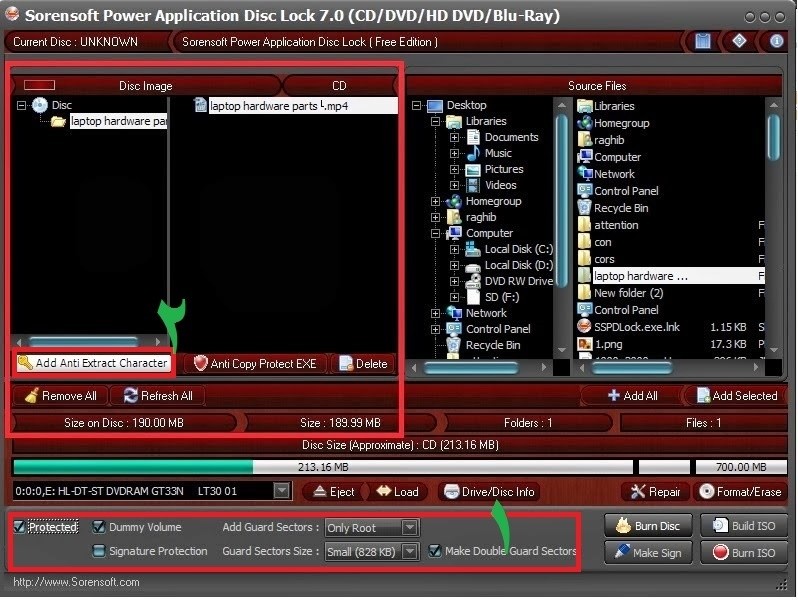Disable the Dummy Volume checkbox
798x600 pixels.
[99, 527]
